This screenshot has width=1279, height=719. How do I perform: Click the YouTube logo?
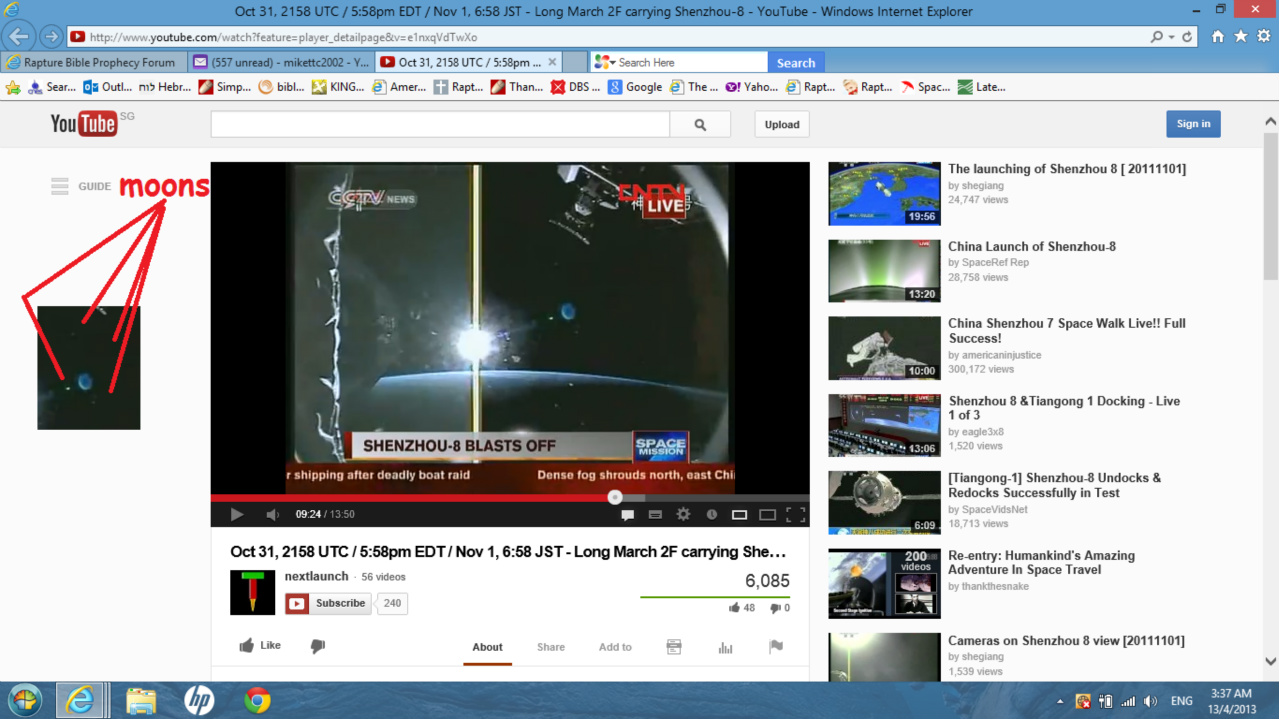pyautogui.click(x=84, y=123)
